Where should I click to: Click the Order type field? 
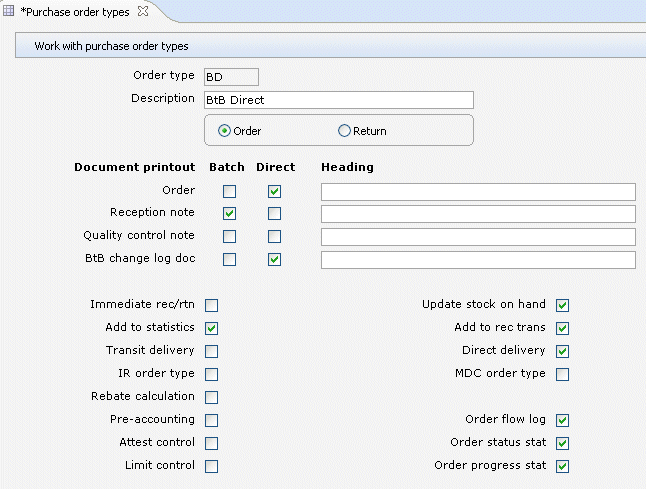pyautogui.click(x=230, y=77)
